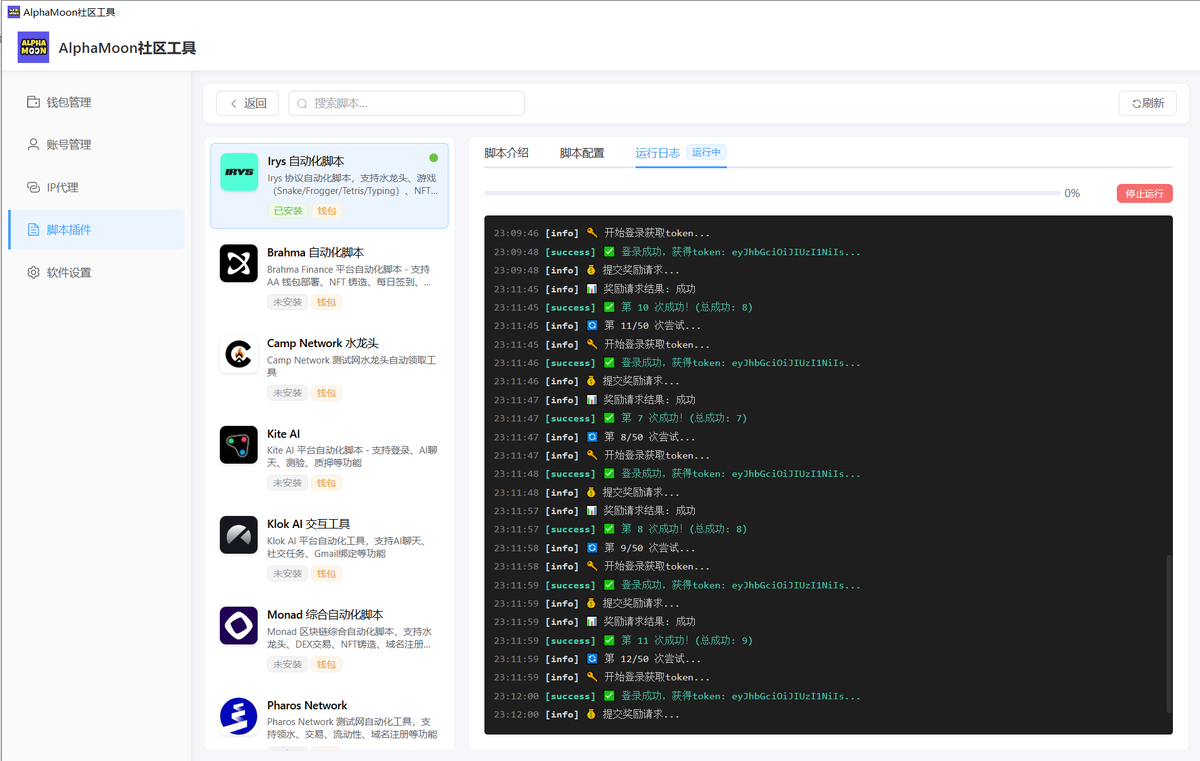Select the Klok AI logo
Screen dimensions: 1200x761
tap(239, 535)
